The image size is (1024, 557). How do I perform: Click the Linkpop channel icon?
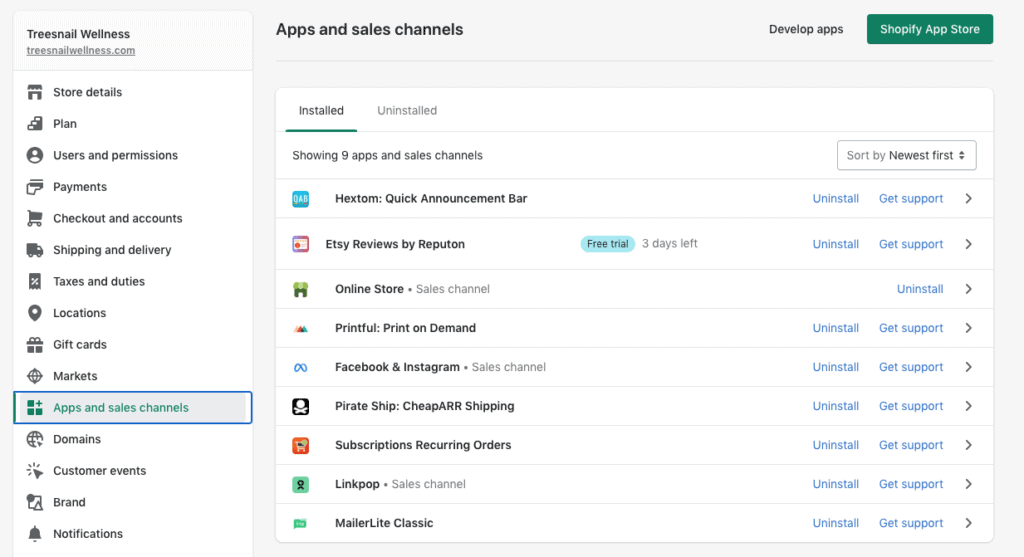[x=300, y=485]
